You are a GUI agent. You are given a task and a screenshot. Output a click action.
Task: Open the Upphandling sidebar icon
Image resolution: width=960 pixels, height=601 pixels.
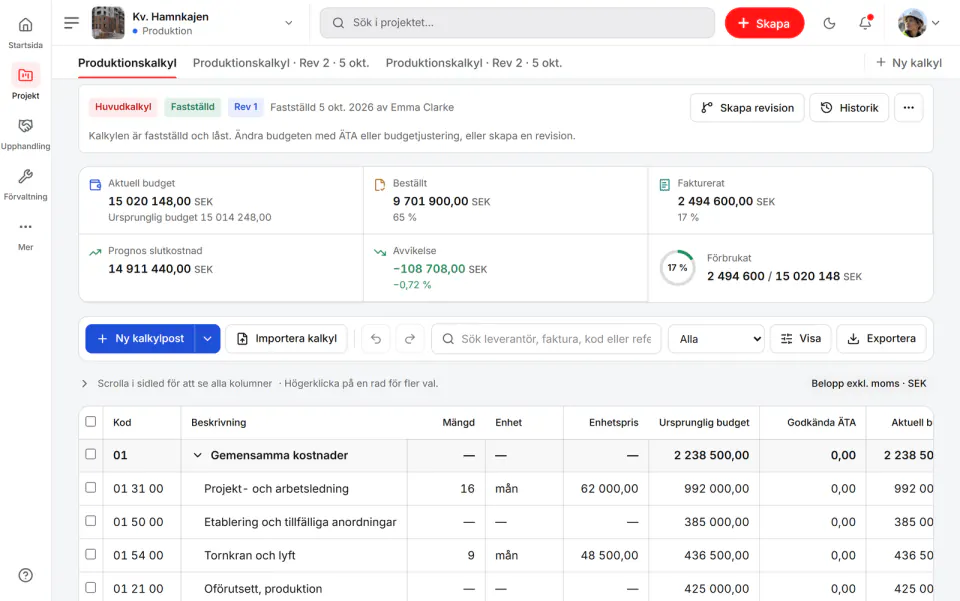coord(25,126)
